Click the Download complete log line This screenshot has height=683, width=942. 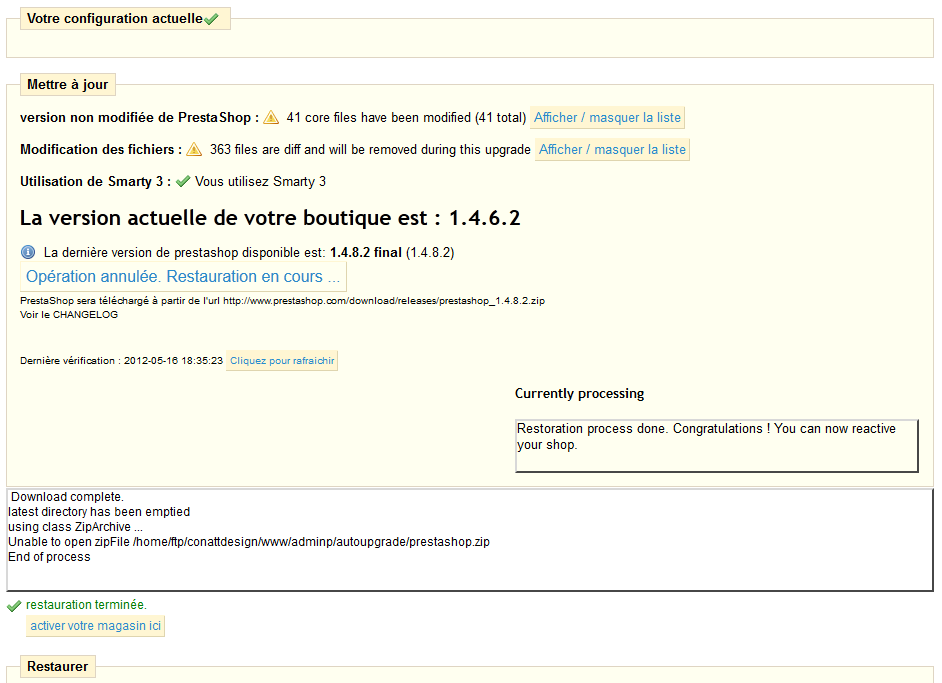click(67, 497)
